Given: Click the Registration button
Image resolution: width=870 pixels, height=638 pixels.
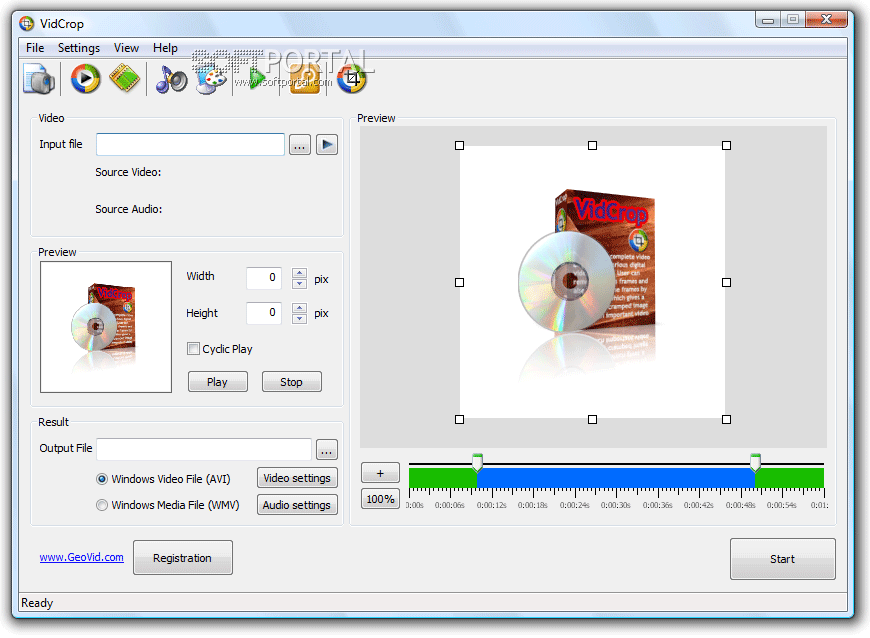Looking at the screenshot, I should click(183, 558).
